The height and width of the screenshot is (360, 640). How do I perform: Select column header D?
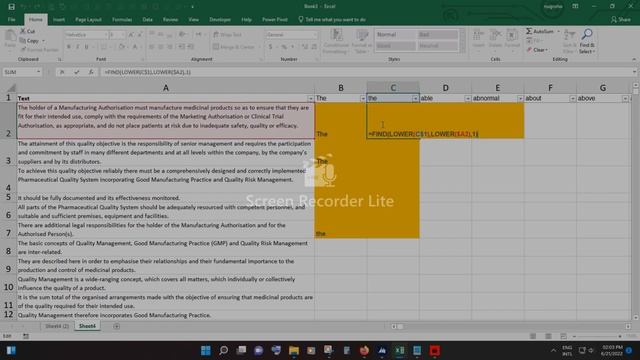pos(445,88)
